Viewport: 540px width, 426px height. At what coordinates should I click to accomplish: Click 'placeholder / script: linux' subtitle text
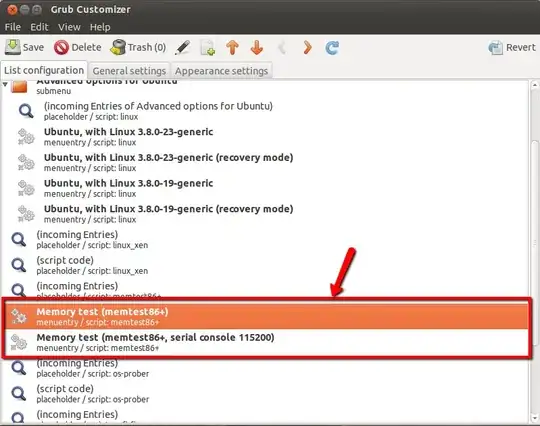coord(91,117)
